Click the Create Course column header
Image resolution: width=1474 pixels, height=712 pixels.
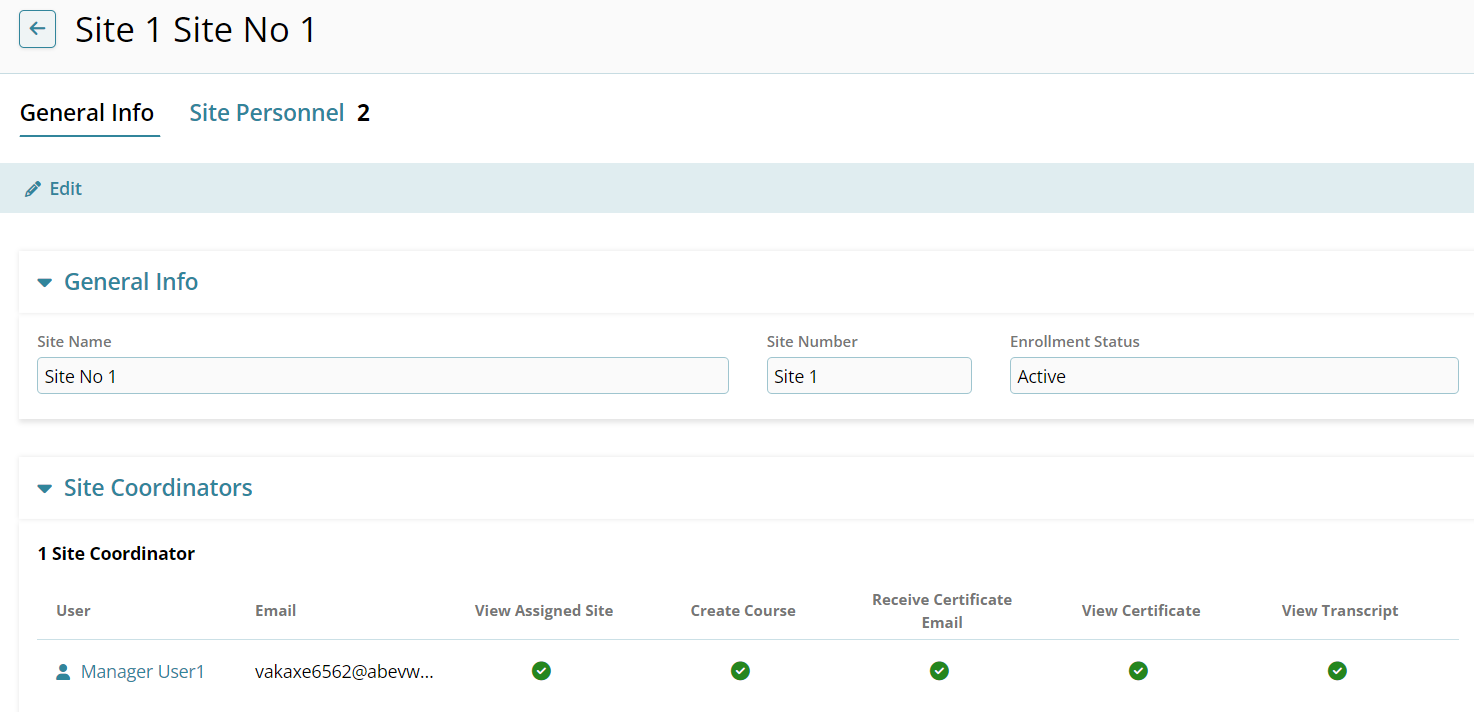pos(743,611)
